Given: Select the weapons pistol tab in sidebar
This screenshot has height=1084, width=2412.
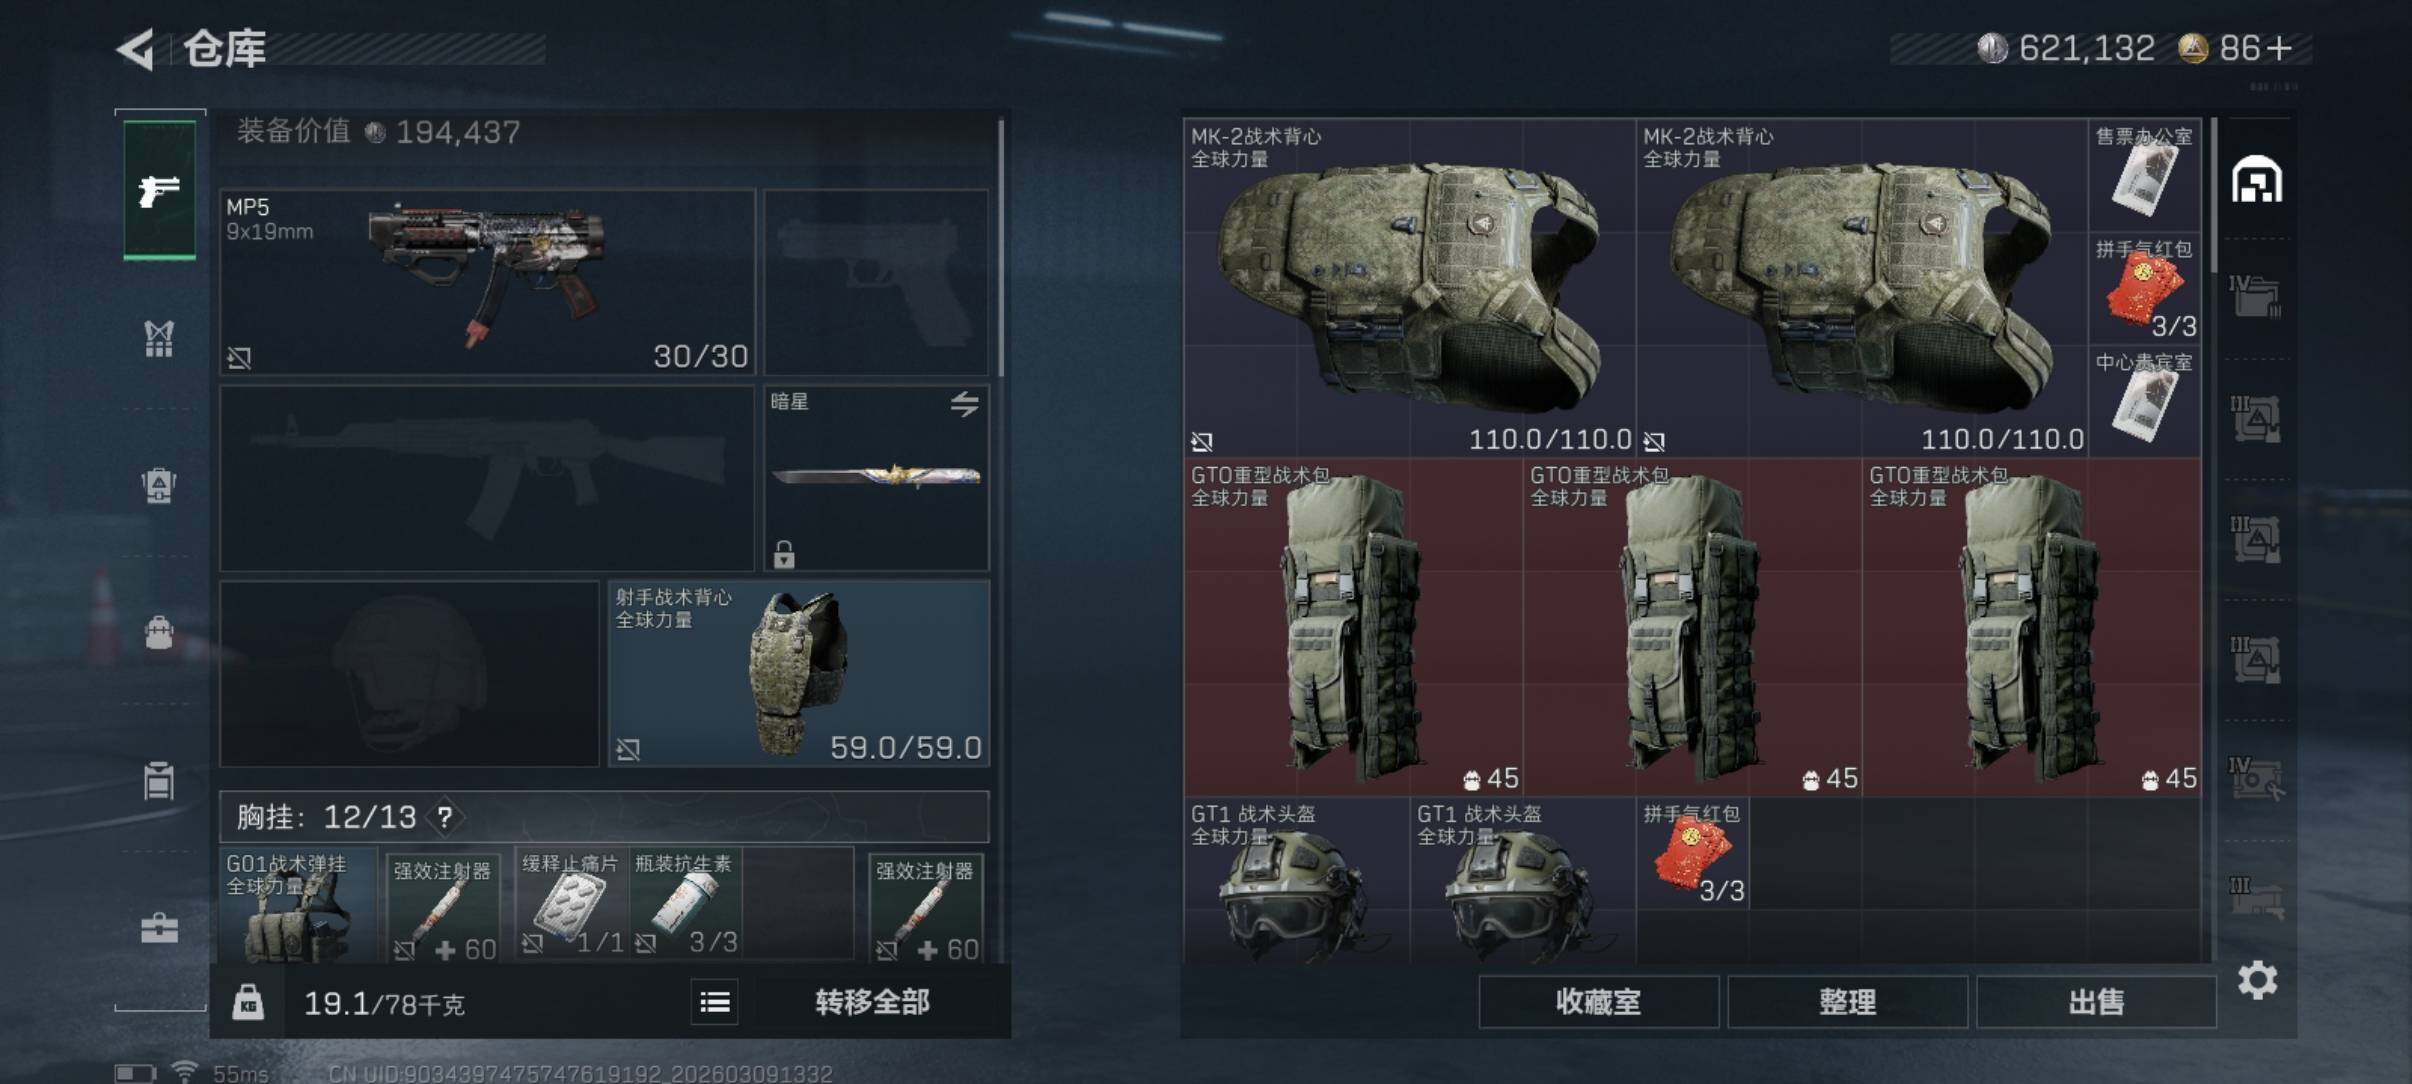Looking at the screenshot, I should [x=159, y=190].
